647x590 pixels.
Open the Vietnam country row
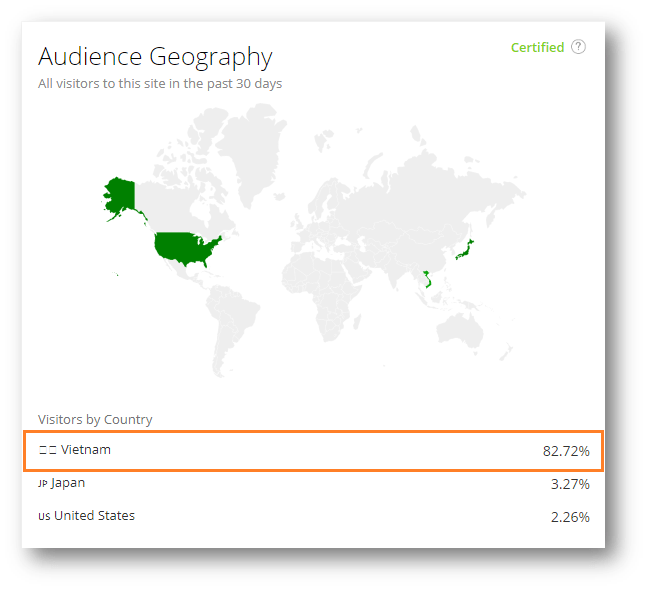pyautogui.click(x=314, y=451)
